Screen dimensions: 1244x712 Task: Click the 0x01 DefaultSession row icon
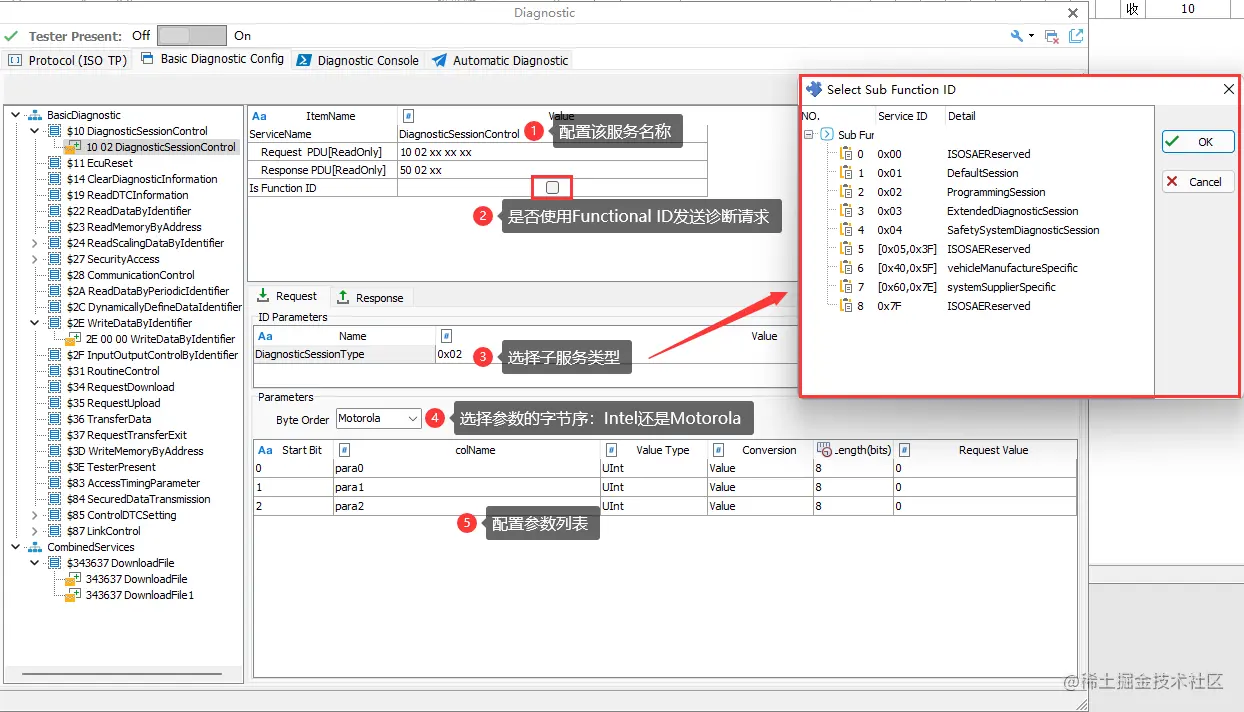click(x=846, y=173)
